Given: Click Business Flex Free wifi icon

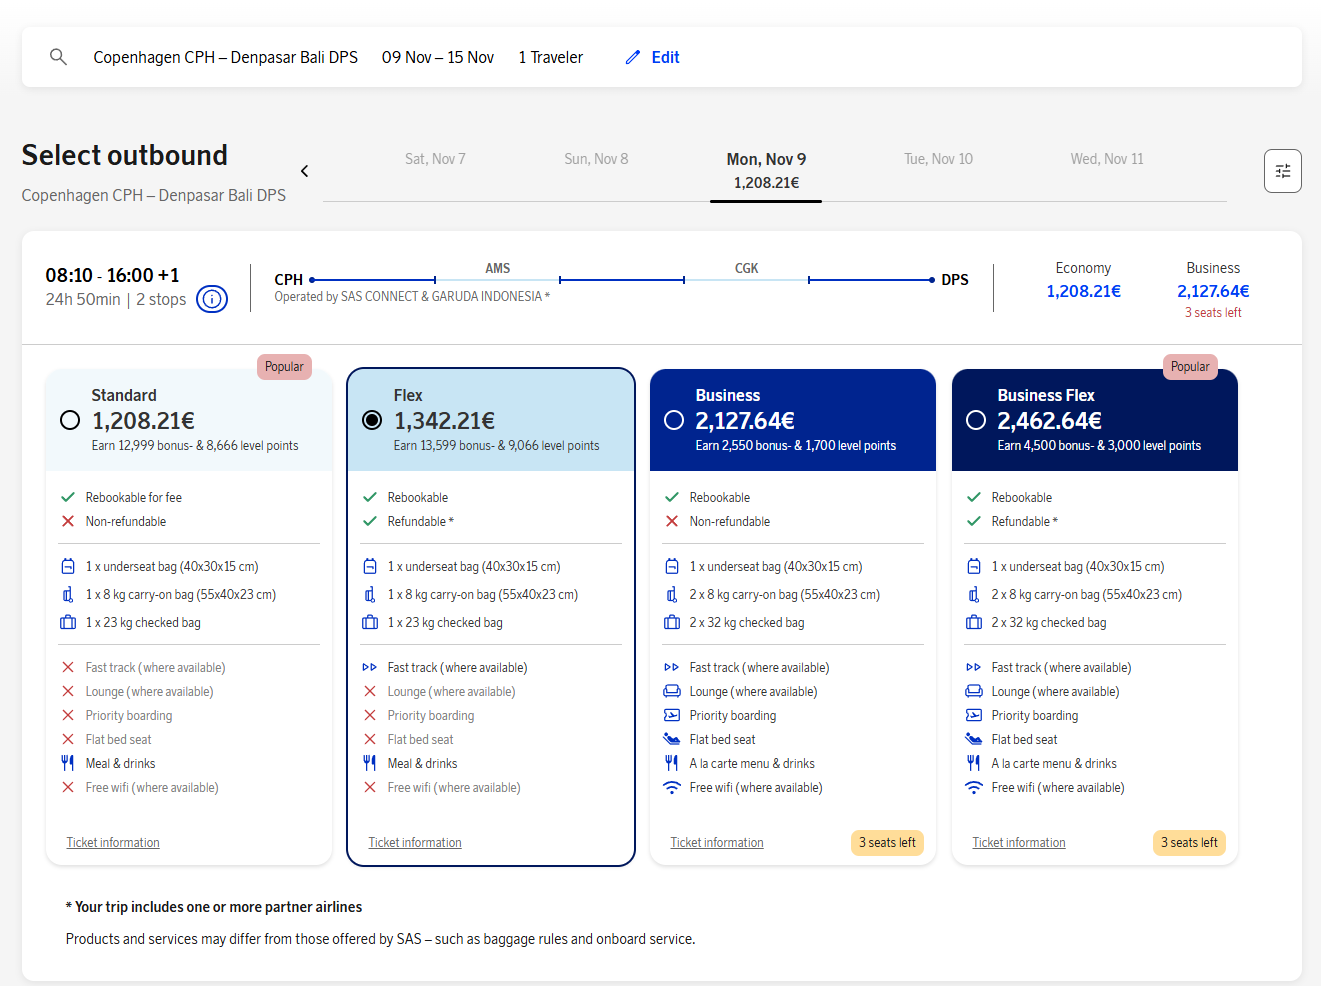Looking at the screenshot, I should pyautogui.click(x=974, y=788).
